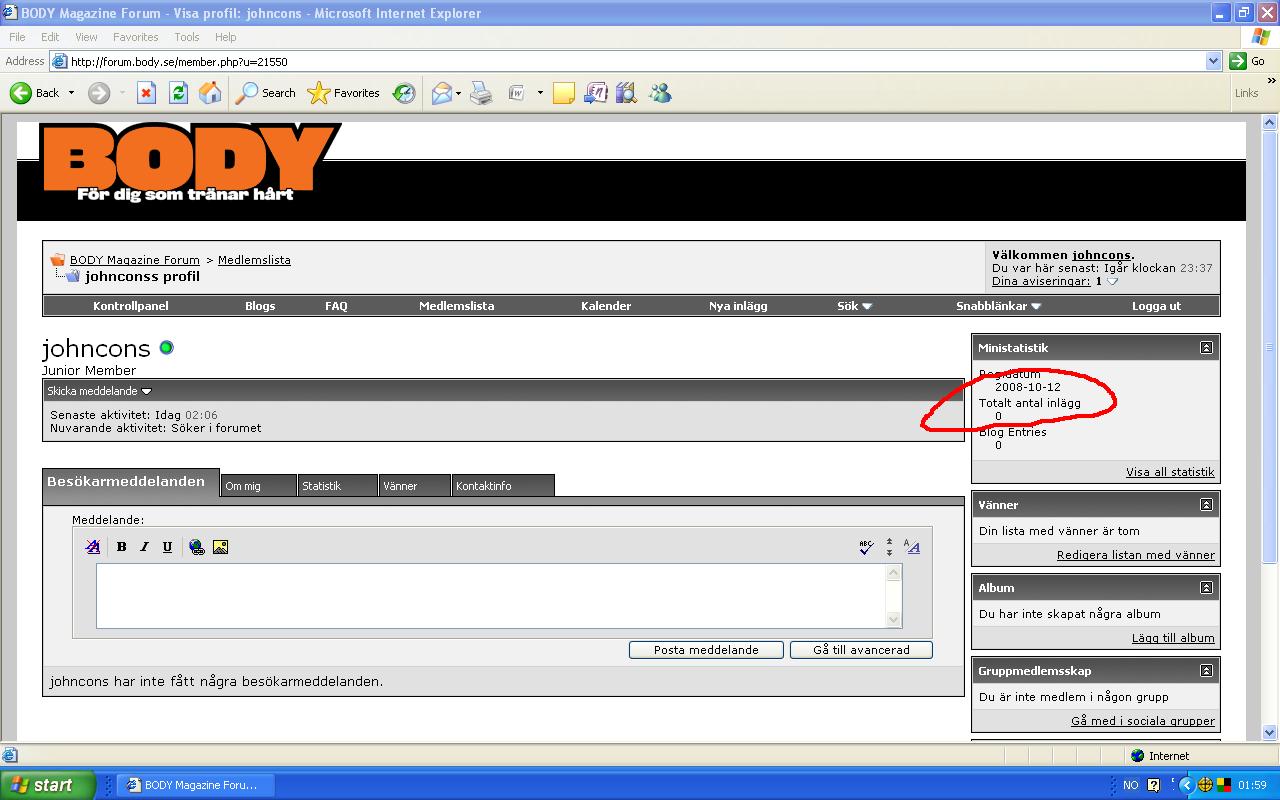
Task: Open the Edit menu
Action: pos(50,37)
